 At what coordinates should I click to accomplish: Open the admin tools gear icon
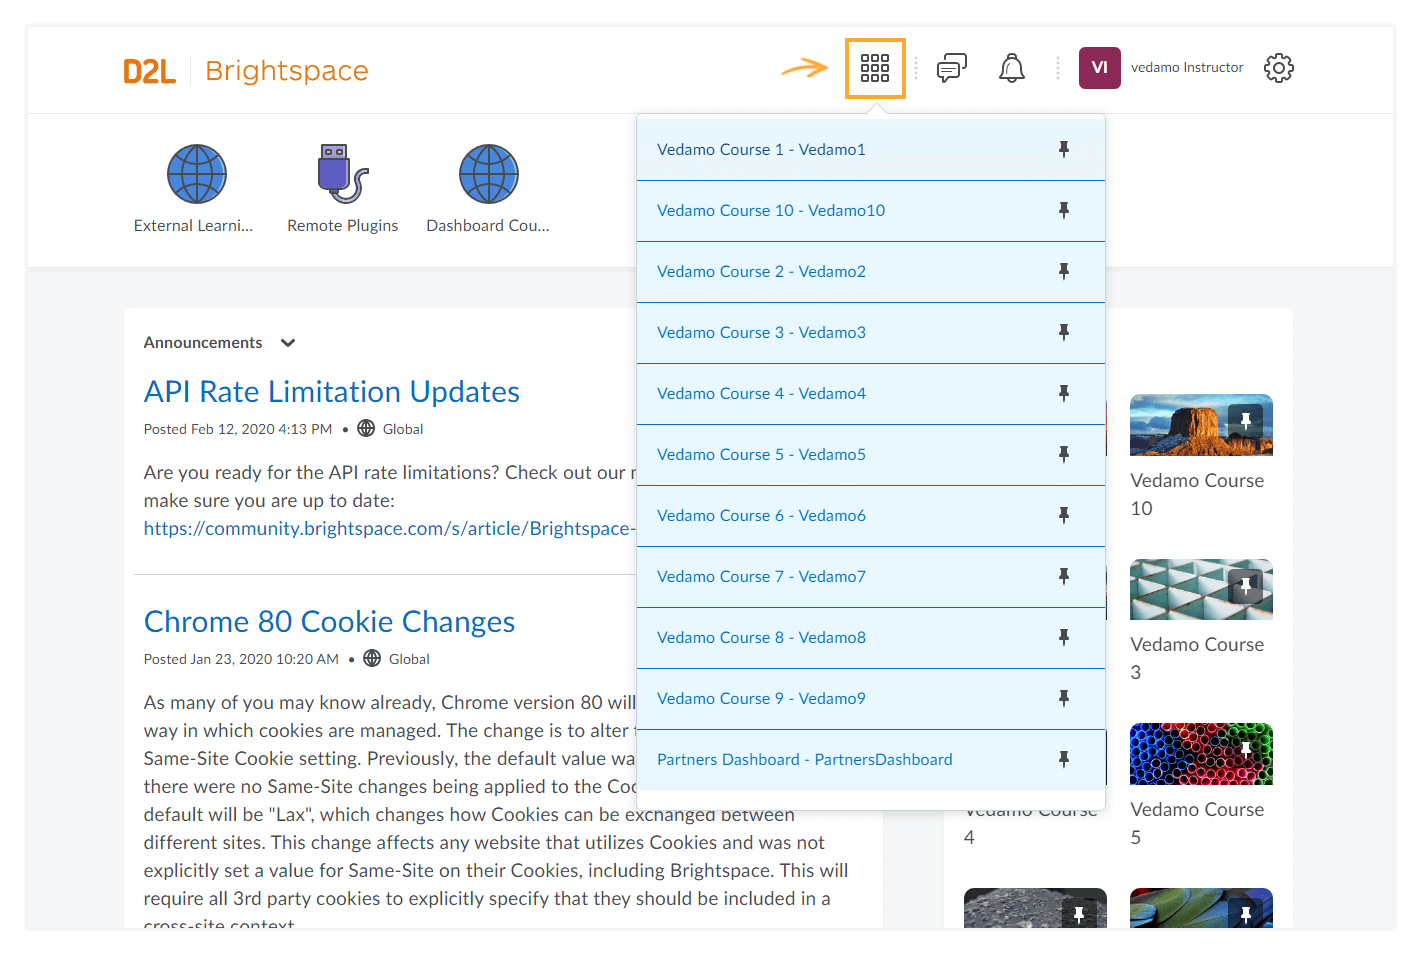1279,68
